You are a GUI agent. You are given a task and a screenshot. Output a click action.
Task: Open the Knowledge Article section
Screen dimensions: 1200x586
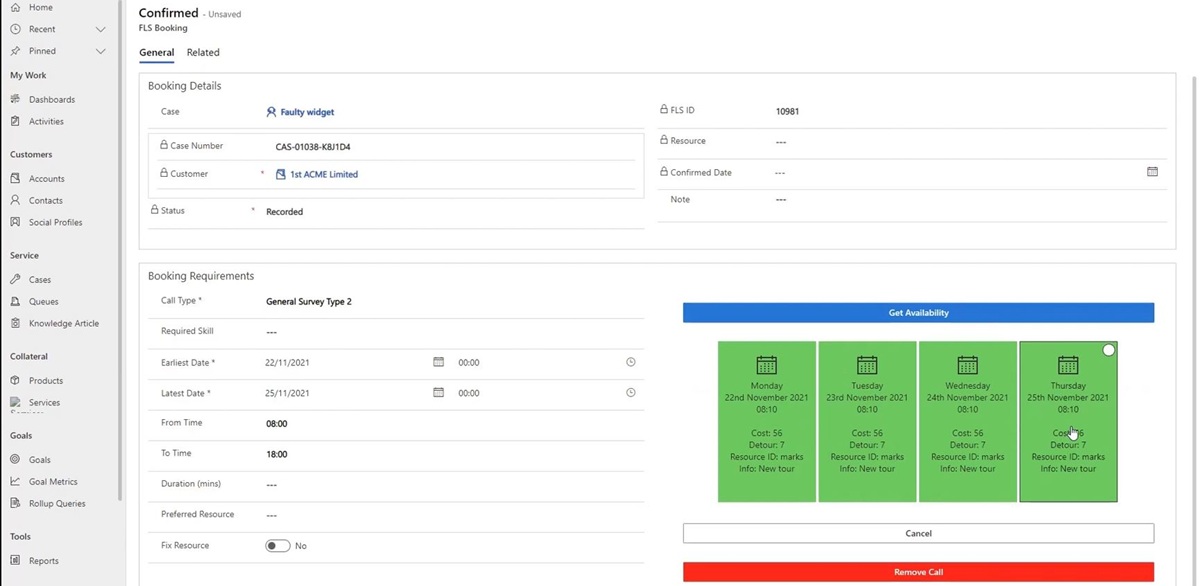(62, 323)
